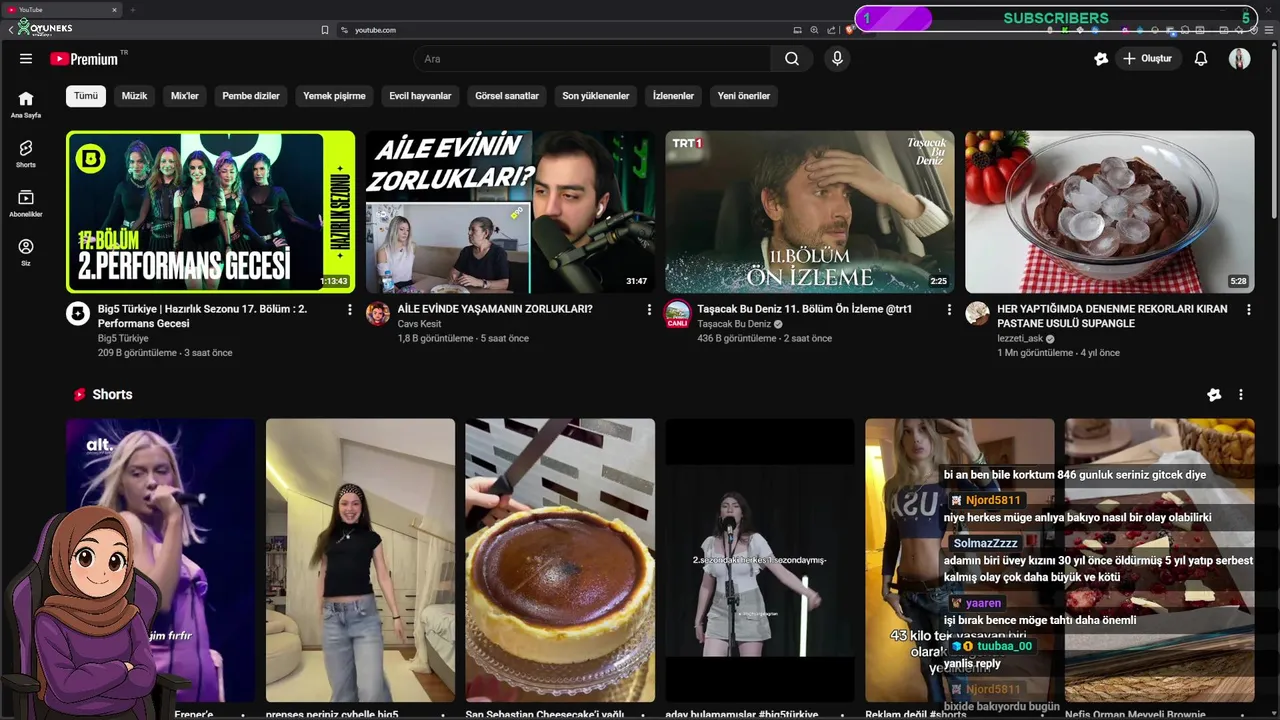
Task: Select the Evcil hayvanlar chip
Action: (420, 96)
